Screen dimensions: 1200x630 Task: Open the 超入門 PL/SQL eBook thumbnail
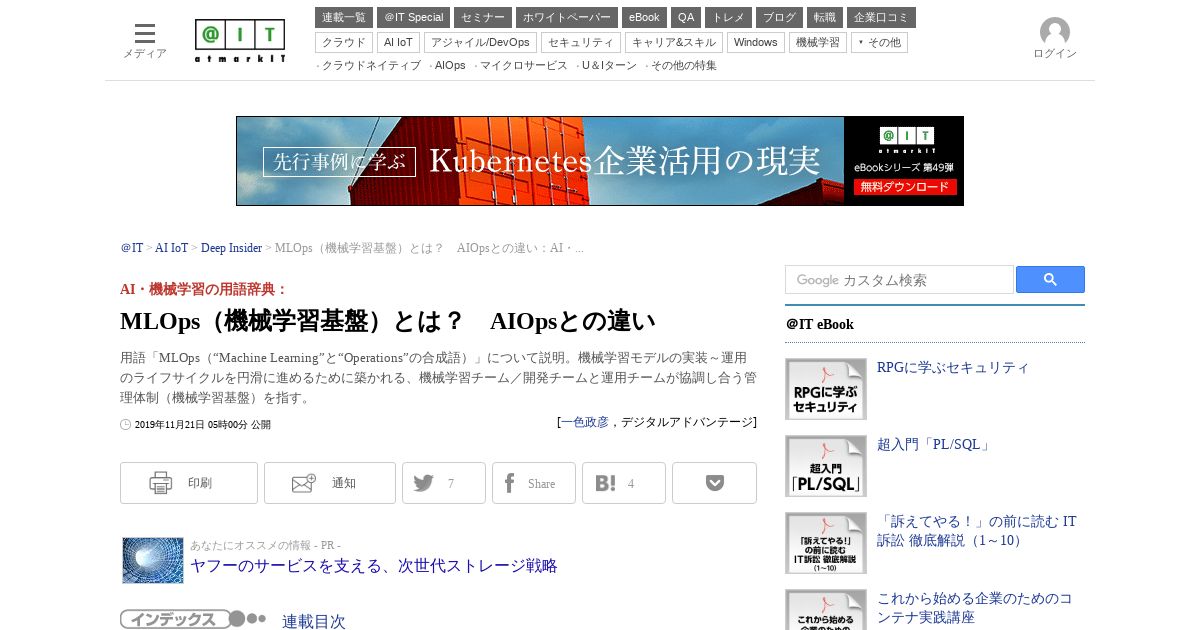pyautogui.click(x=826, y=466)
